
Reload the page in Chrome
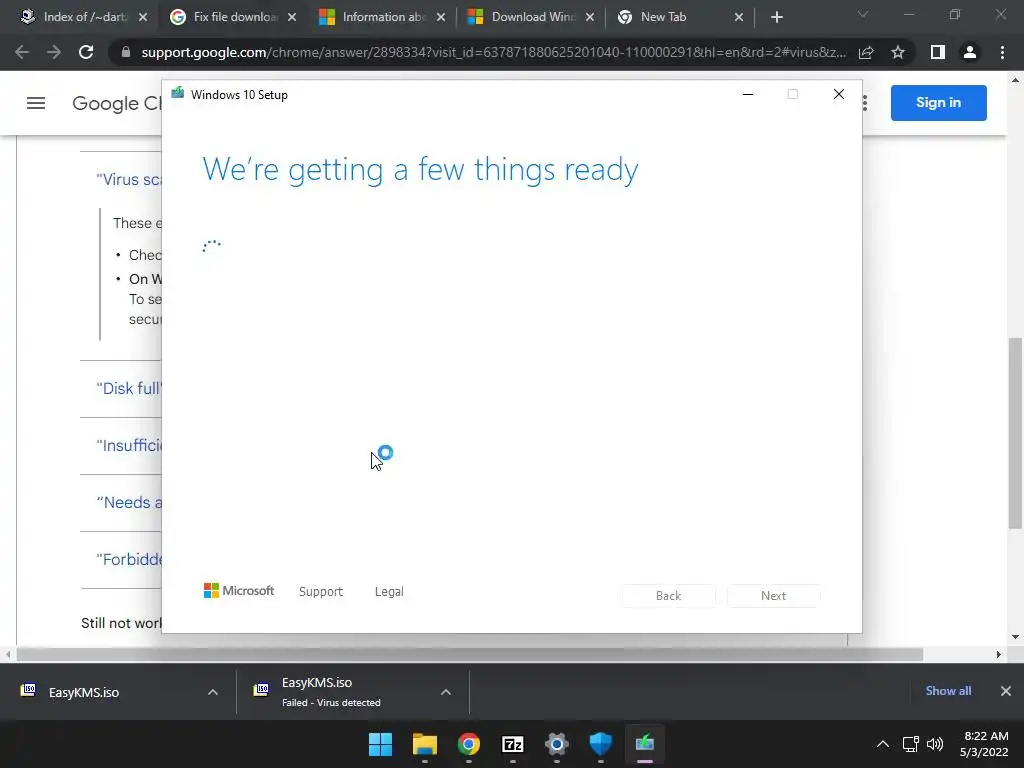(86, 52)
